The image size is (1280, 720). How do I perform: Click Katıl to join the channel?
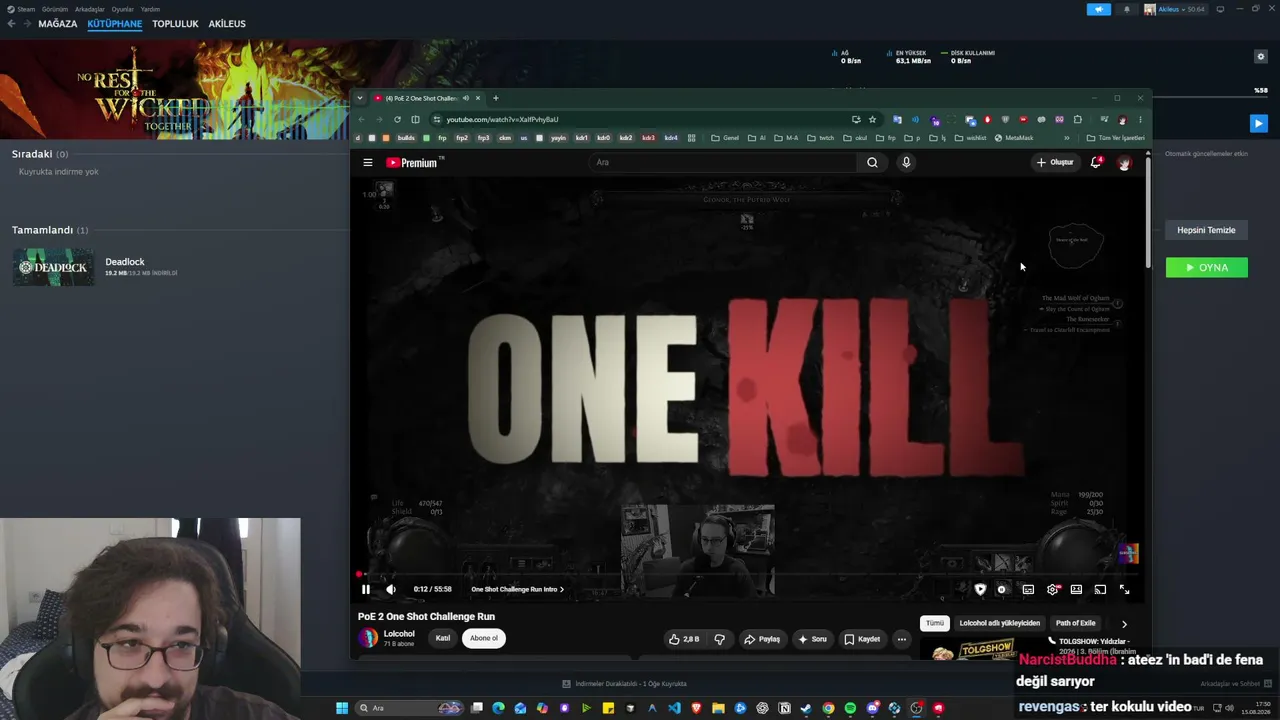442,638
